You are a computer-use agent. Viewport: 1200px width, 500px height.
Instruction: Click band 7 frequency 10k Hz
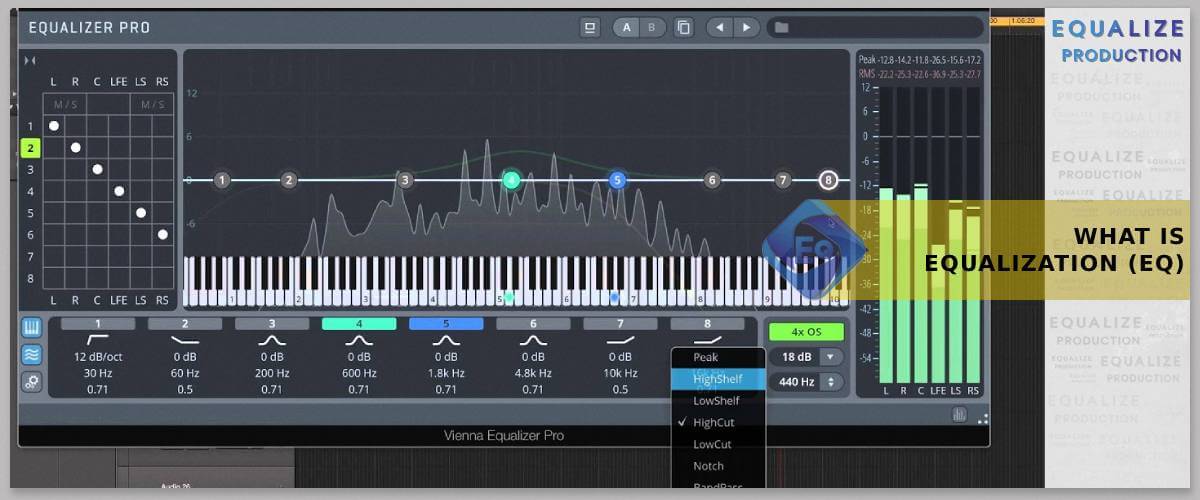click(x=620, y=373)
